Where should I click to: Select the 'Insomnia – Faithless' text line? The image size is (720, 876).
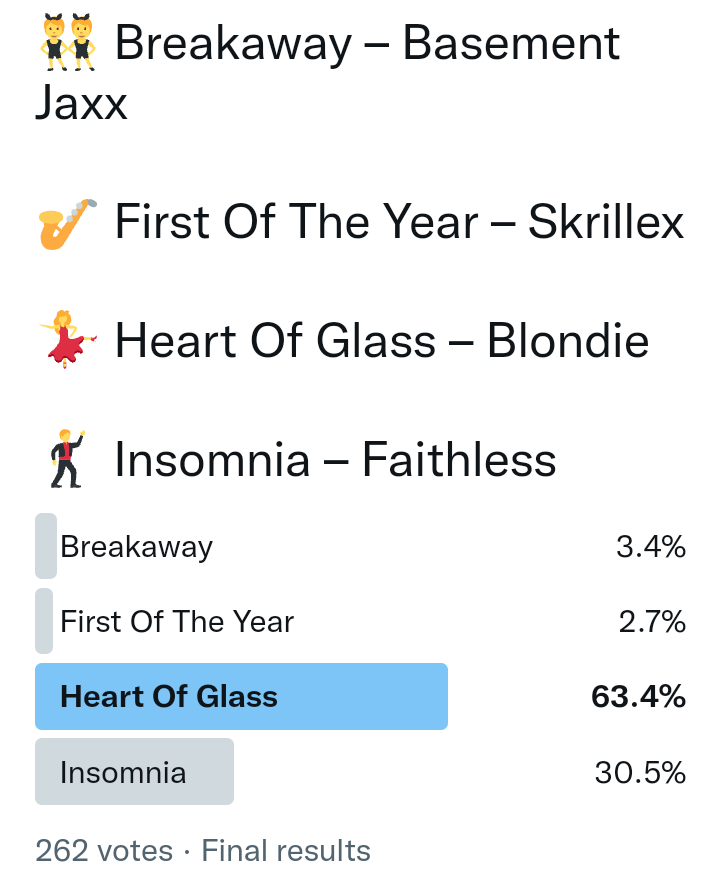335,459
